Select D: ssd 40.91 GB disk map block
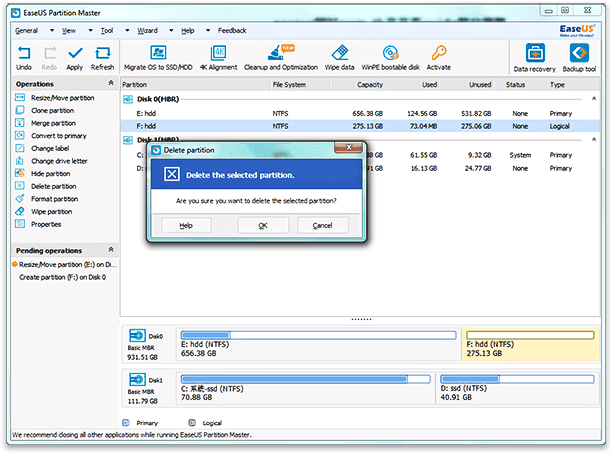This screenshot has height=455, width=613. pos(517,388)
